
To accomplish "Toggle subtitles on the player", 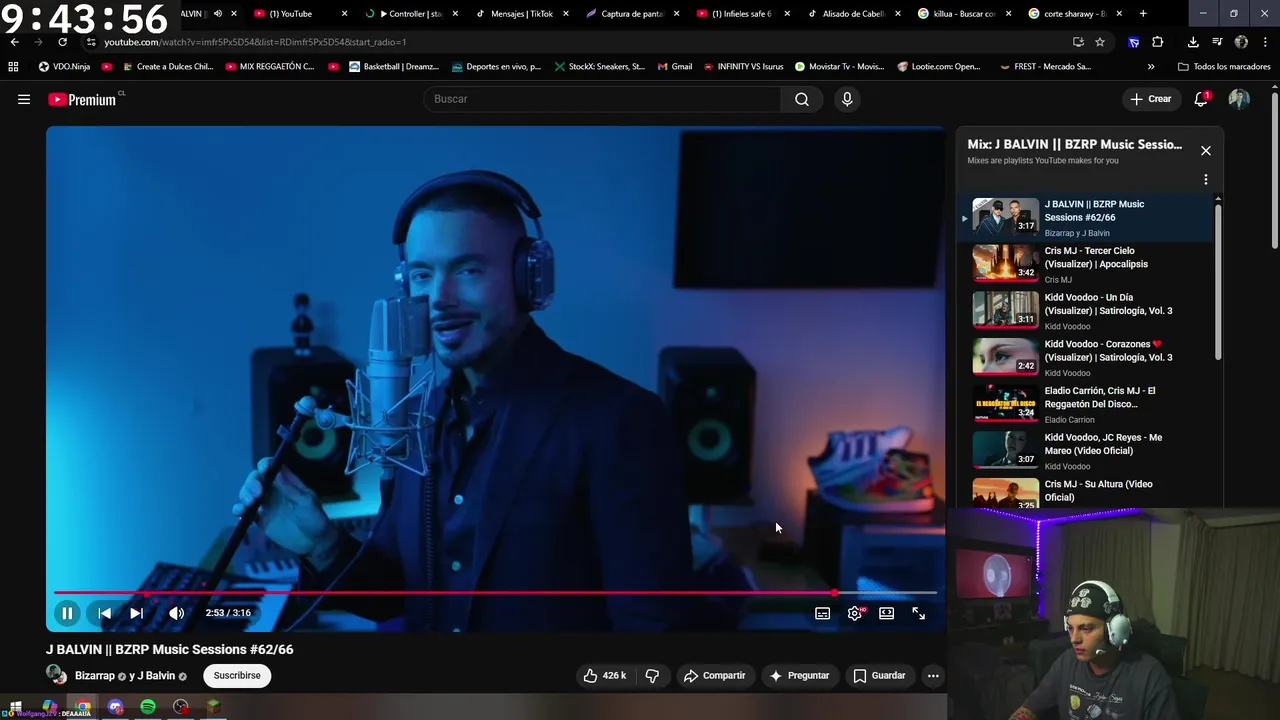I will (822, 613).
